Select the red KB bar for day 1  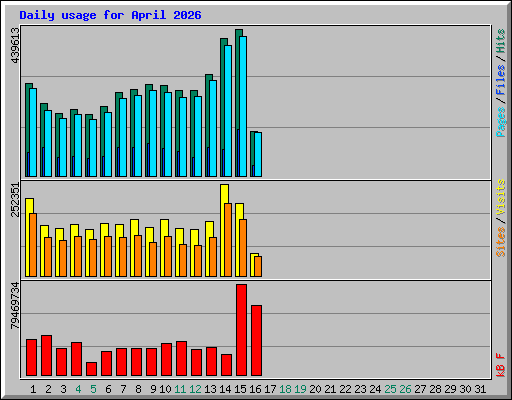[31, 357]
